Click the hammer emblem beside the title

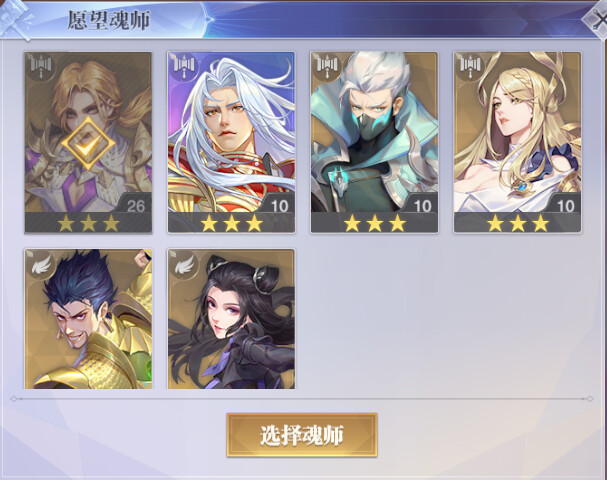tap(15, 19)
